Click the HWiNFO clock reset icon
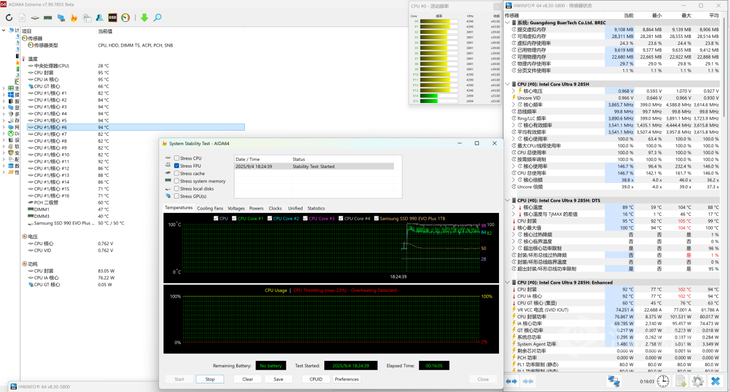The width and height of the screenshot is (730, 392). tap(663, 381)
